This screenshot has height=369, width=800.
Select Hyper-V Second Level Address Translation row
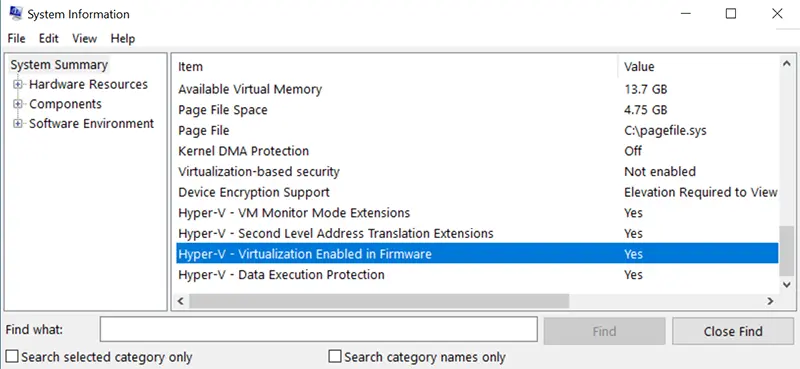click(477, 233)
